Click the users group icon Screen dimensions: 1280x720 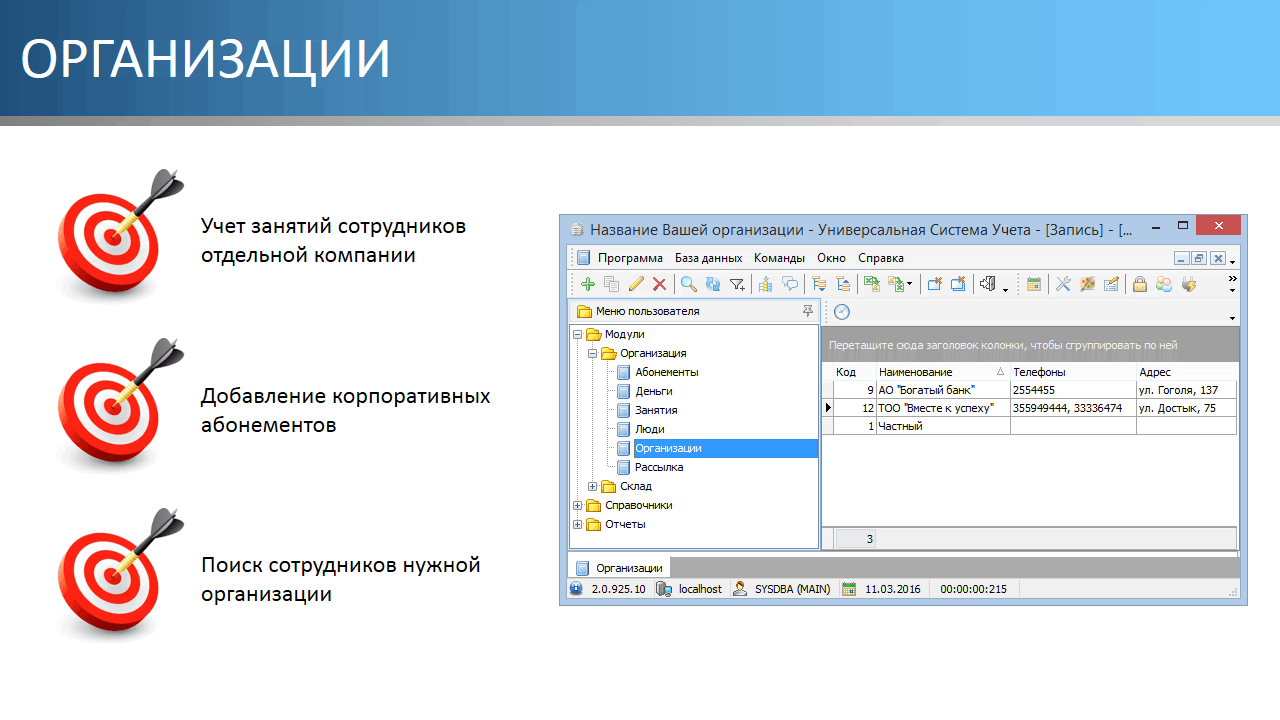tap(1164, 284)
